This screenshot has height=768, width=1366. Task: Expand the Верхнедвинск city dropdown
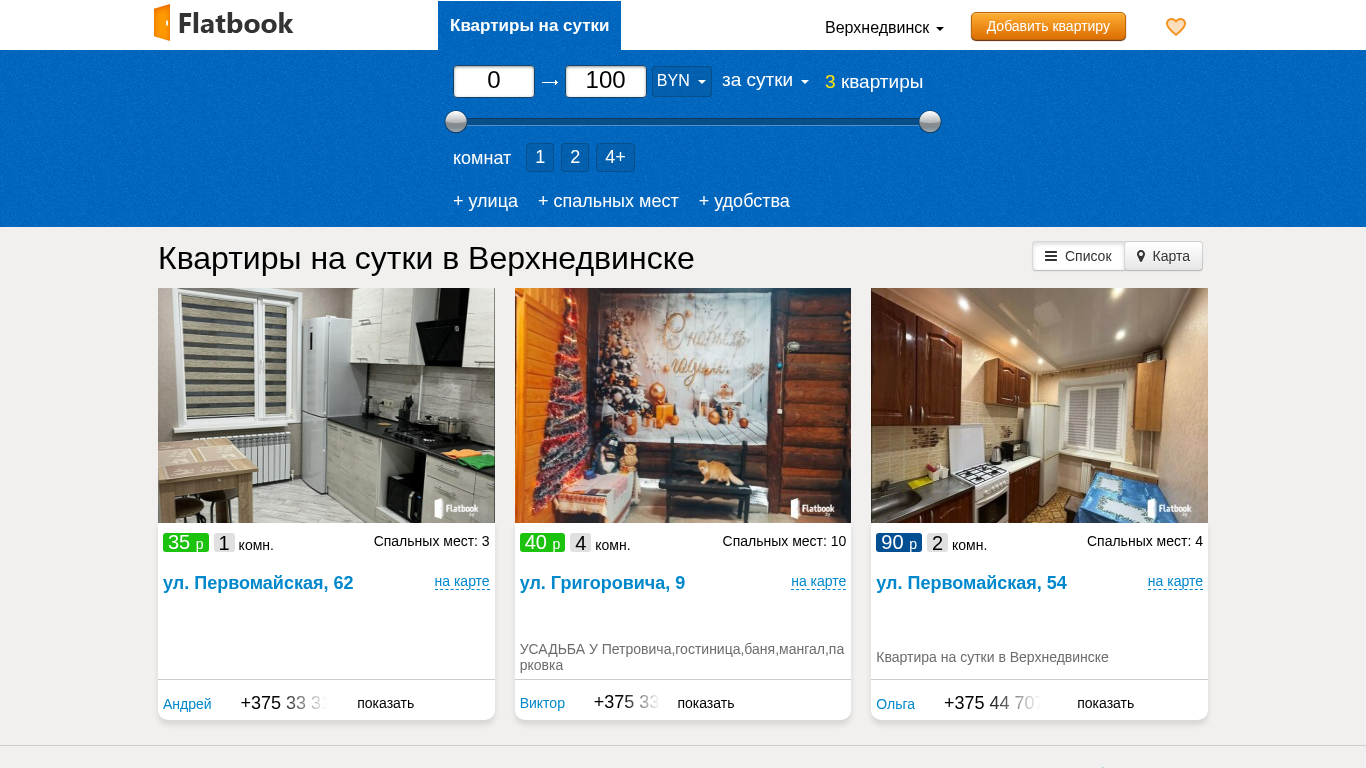coord(884,27)
